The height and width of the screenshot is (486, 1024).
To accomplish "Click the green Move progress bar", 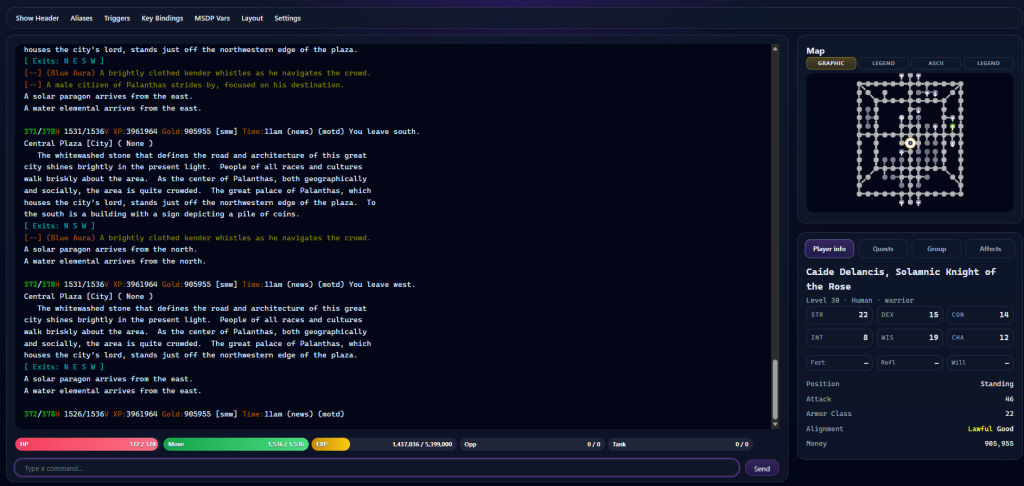I will pyautogui.click(x=235, y=444).
